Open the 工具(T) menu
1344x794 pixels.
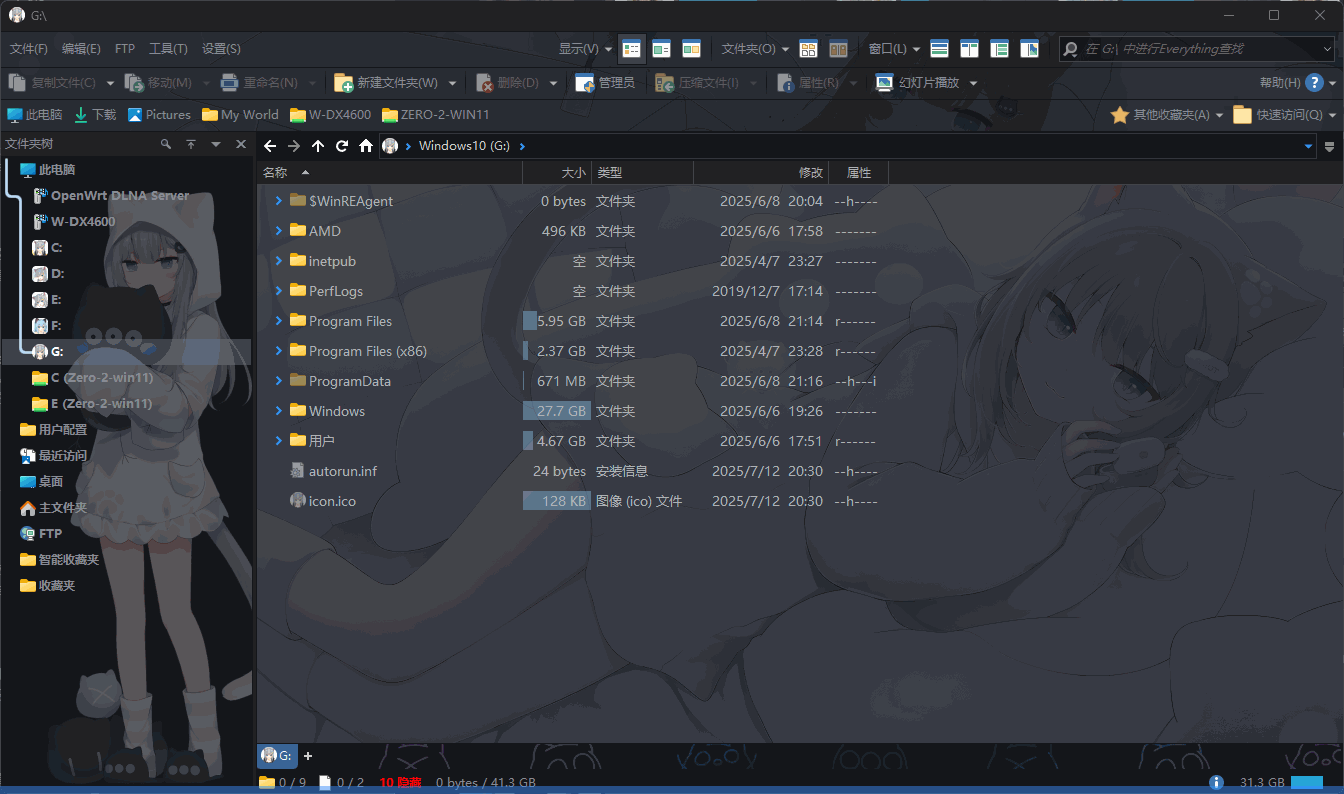168,49
